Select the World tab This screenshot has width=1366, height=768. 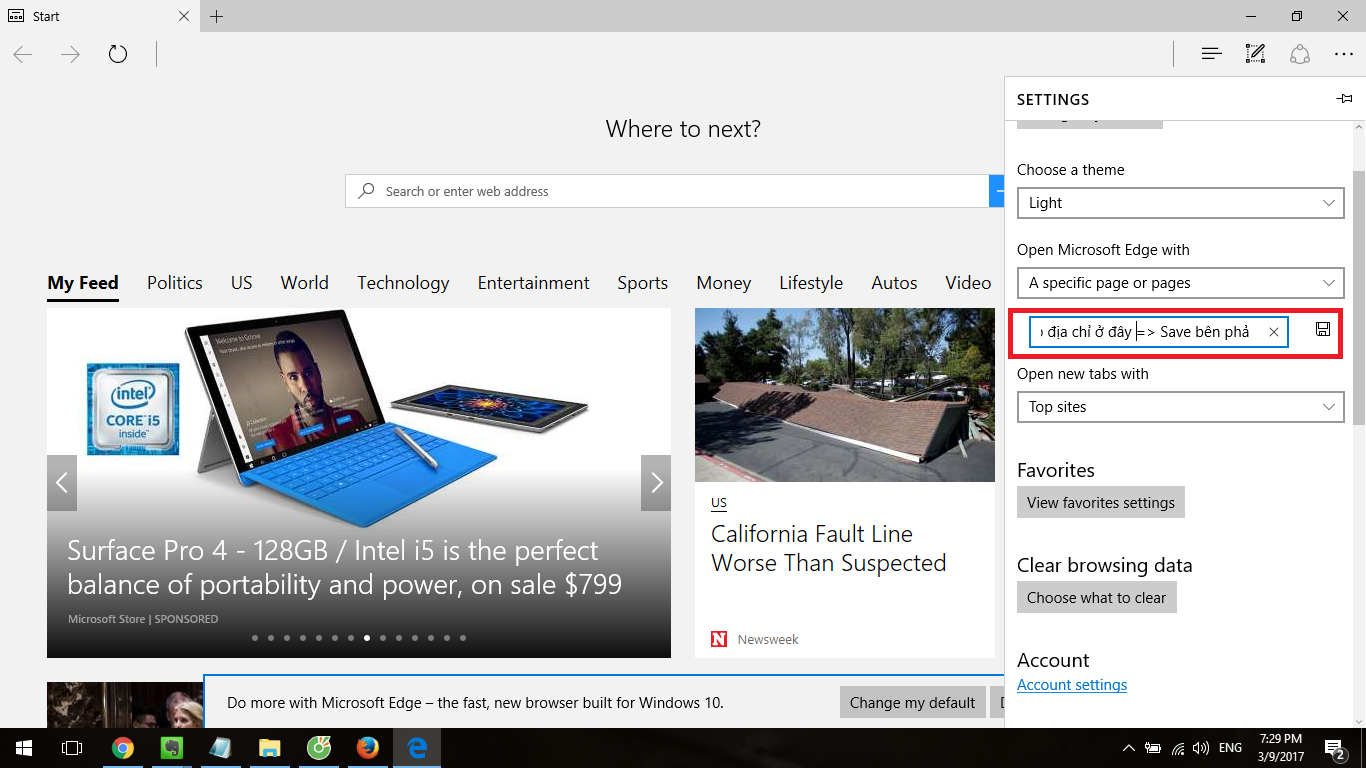305,283
